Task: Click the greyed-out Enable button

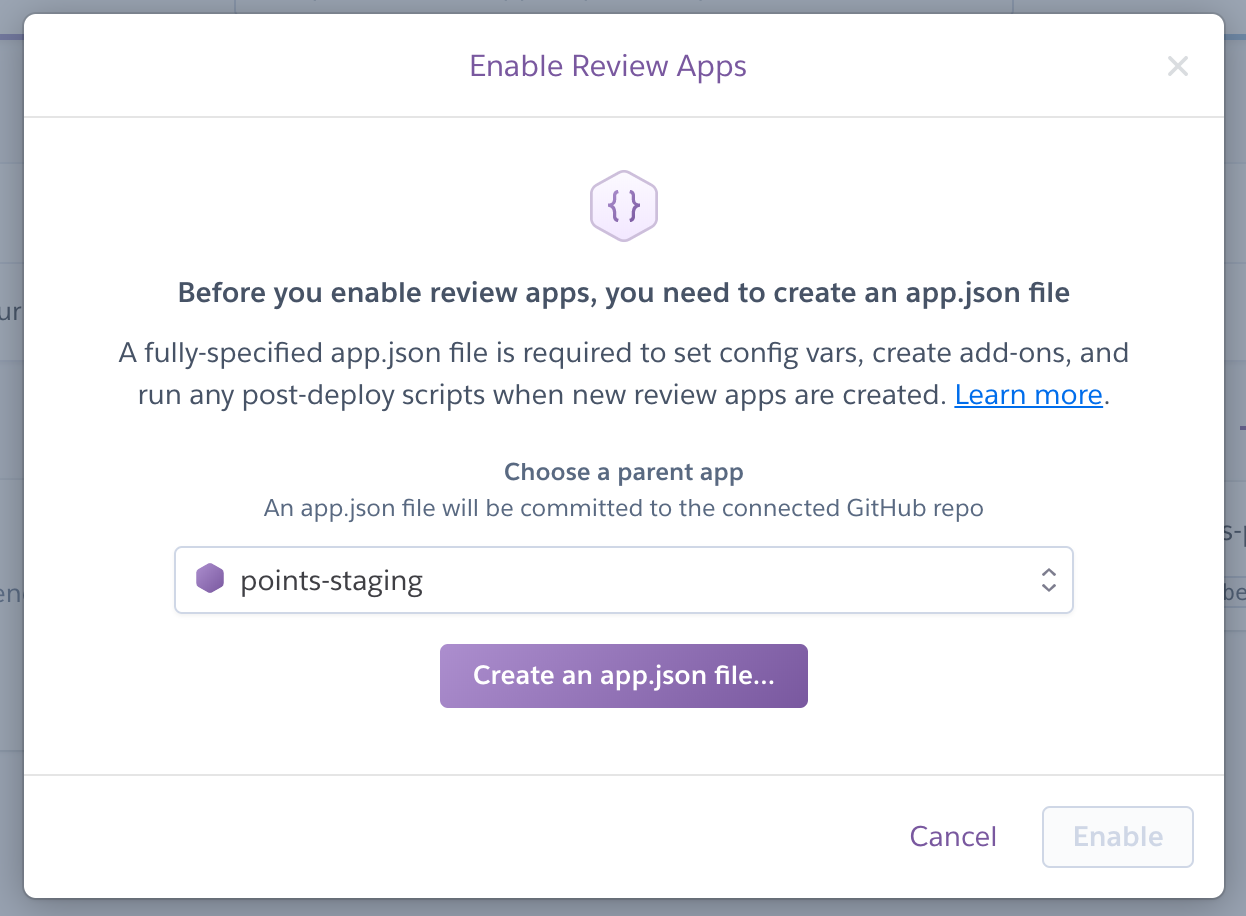Action: (x=1117, y=837)
